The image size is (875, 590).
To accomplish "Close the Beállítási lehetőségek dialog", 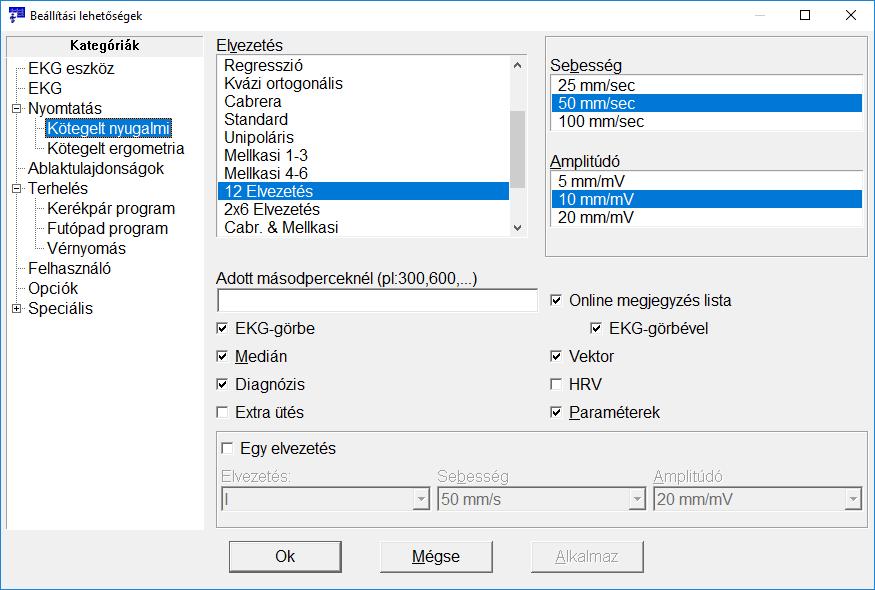I will [x=850, y=15].
